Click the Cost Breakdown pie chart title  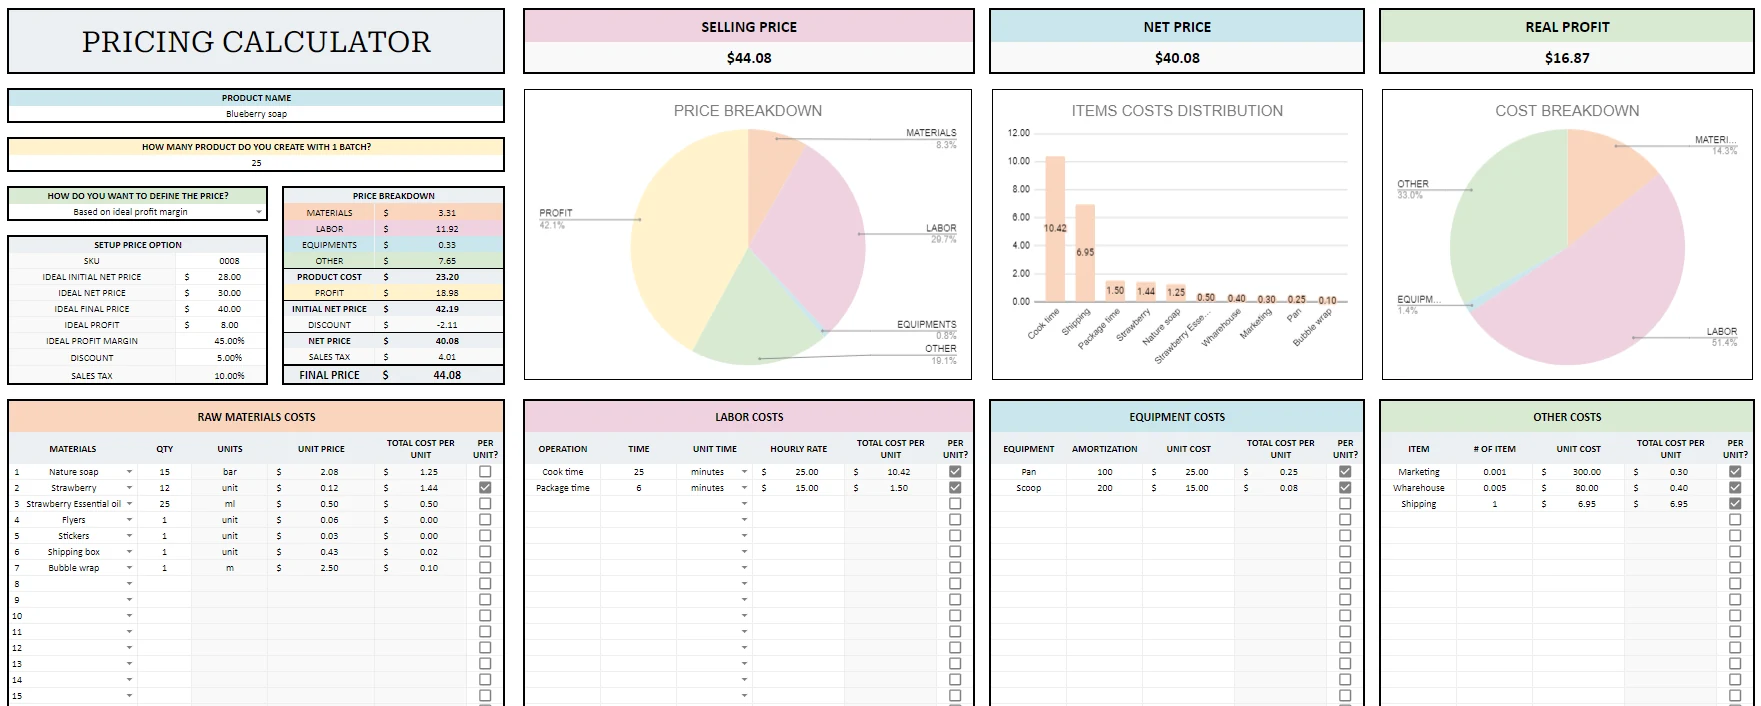click(1567, 111)
